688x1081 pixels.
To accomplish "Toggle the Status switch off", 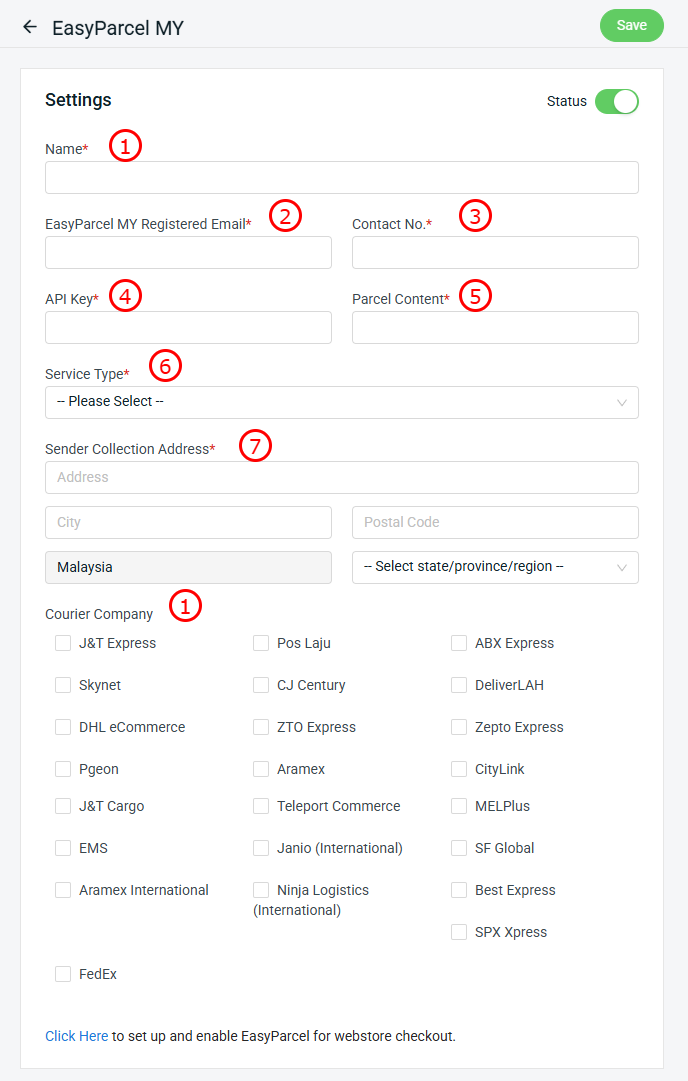I will 616,101.
